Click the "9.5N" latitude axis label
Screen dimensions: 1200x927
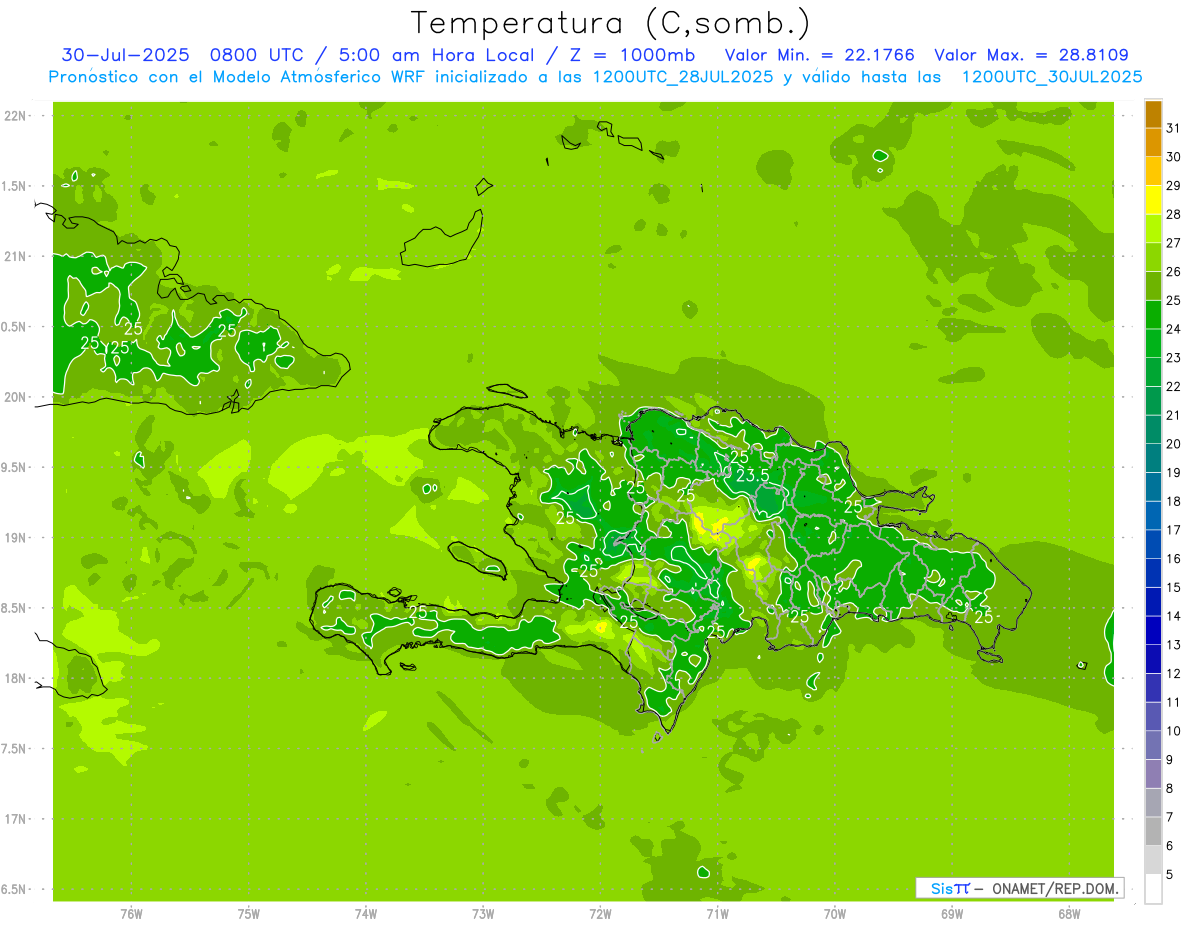tap(15, 467)
